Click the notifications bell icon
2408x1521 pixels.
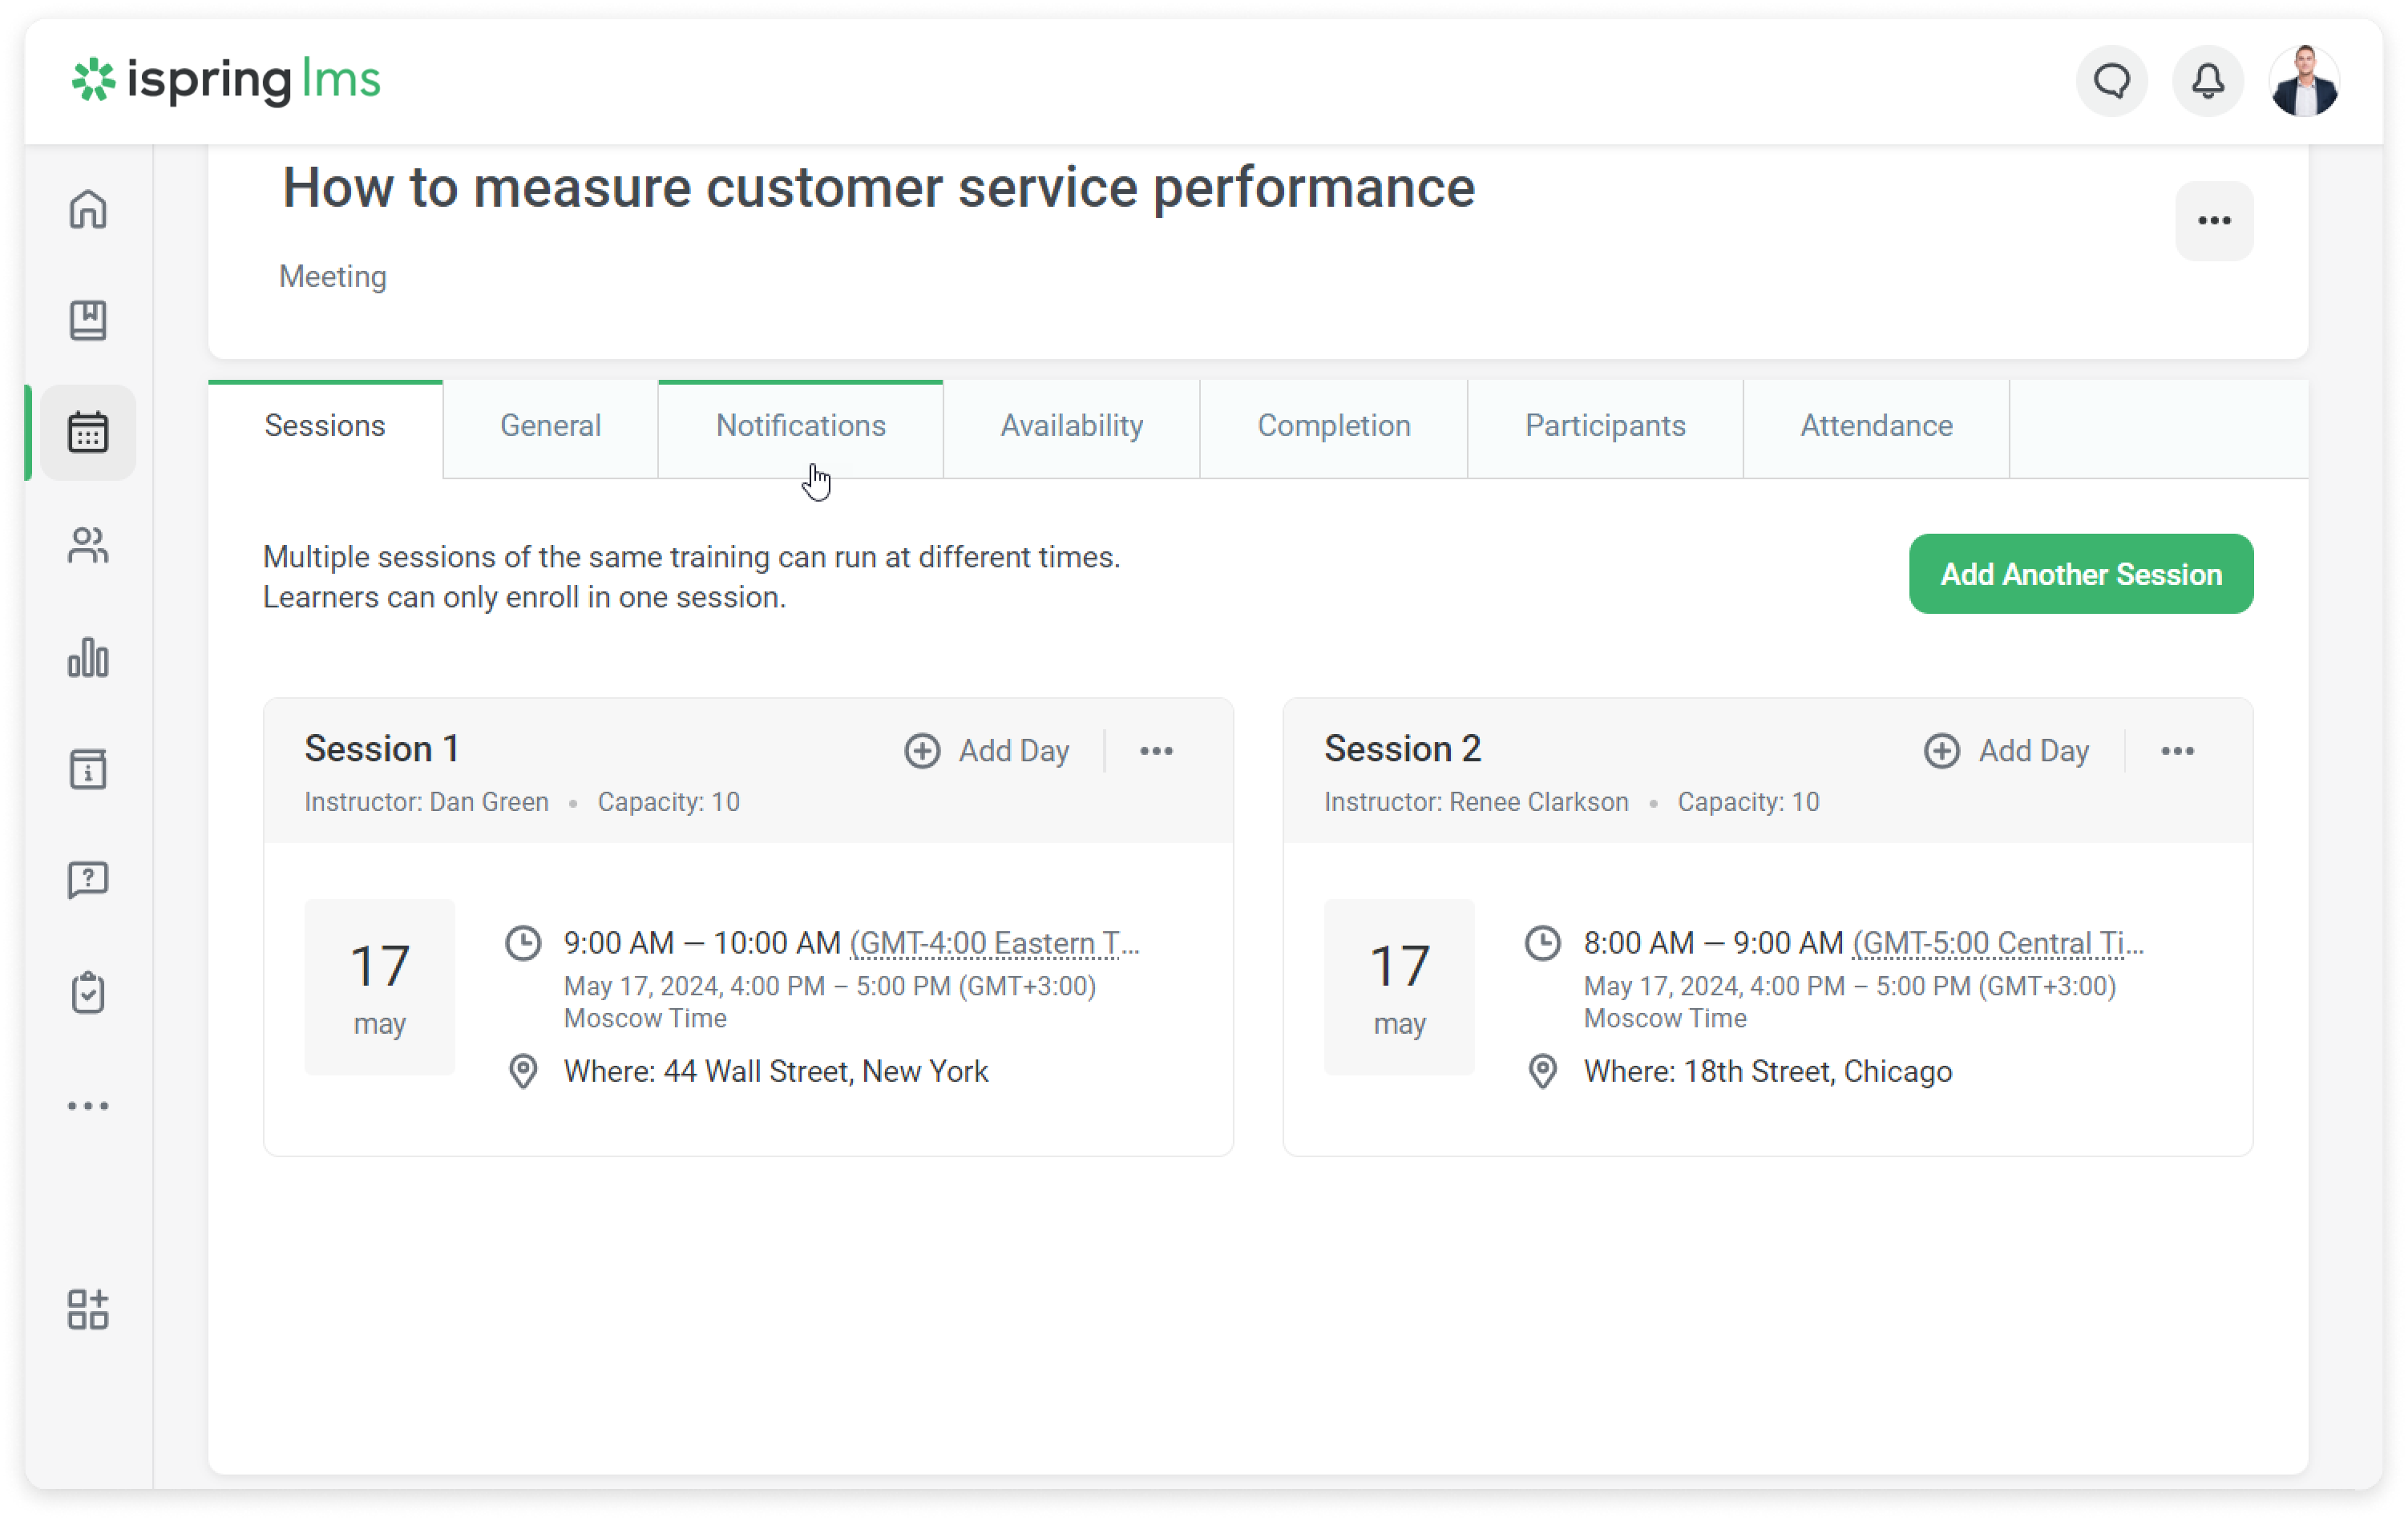pyautogui.click(x=2208, y=81)
